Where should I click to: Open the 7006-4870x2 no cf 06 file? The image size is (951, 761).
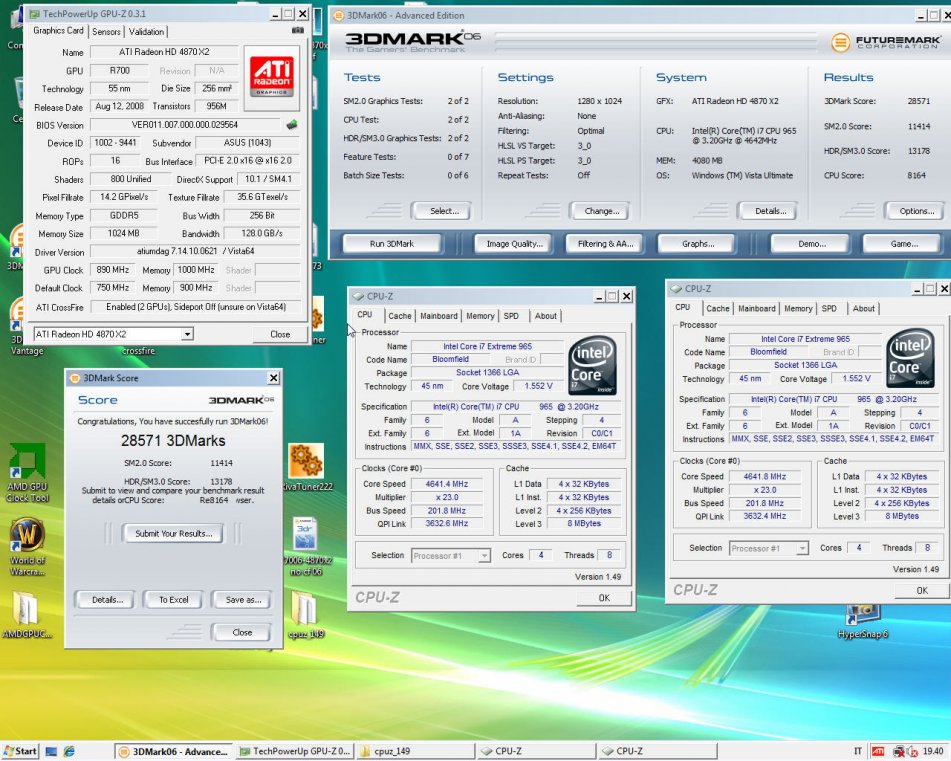click(306, 546)
